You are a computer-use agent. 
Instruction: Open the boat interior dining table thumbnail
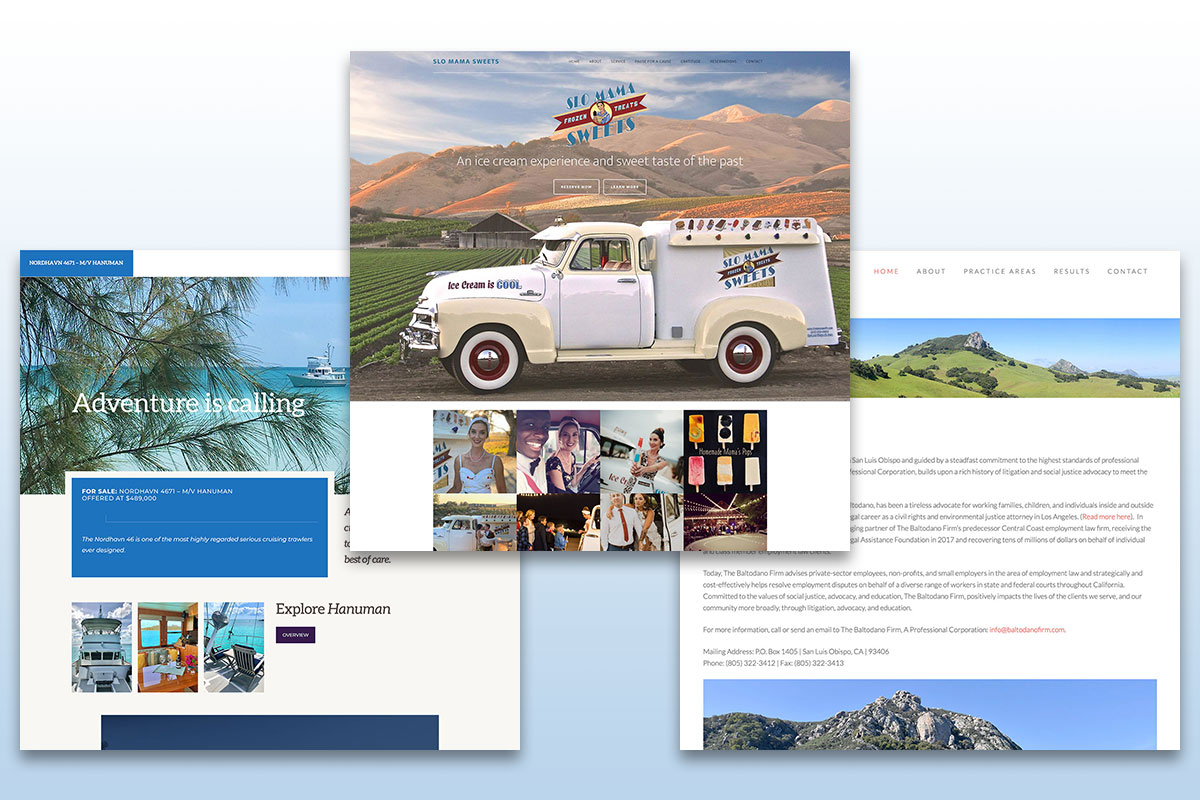[168, 647]
